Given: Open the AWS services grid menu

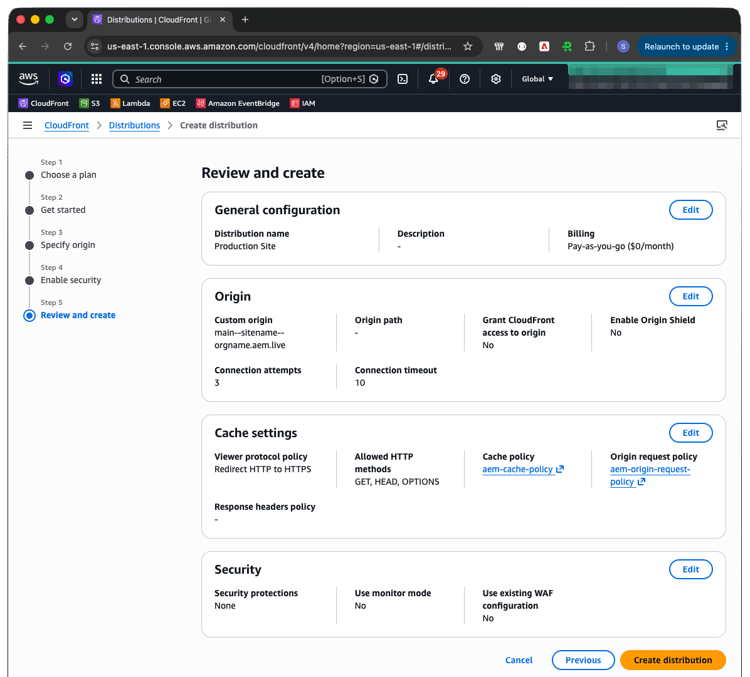Looking at the screenshot, I should coord(97,79).
